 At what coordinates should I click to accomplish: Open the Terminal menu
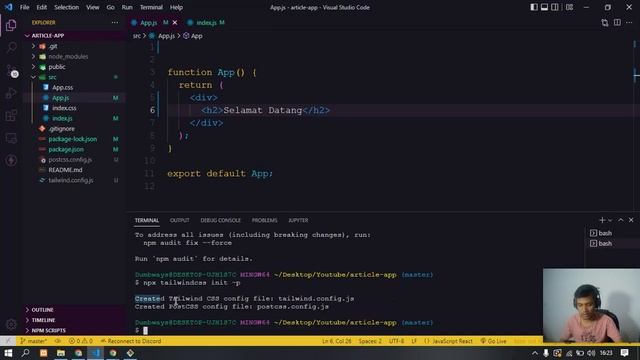click(151, 7)
